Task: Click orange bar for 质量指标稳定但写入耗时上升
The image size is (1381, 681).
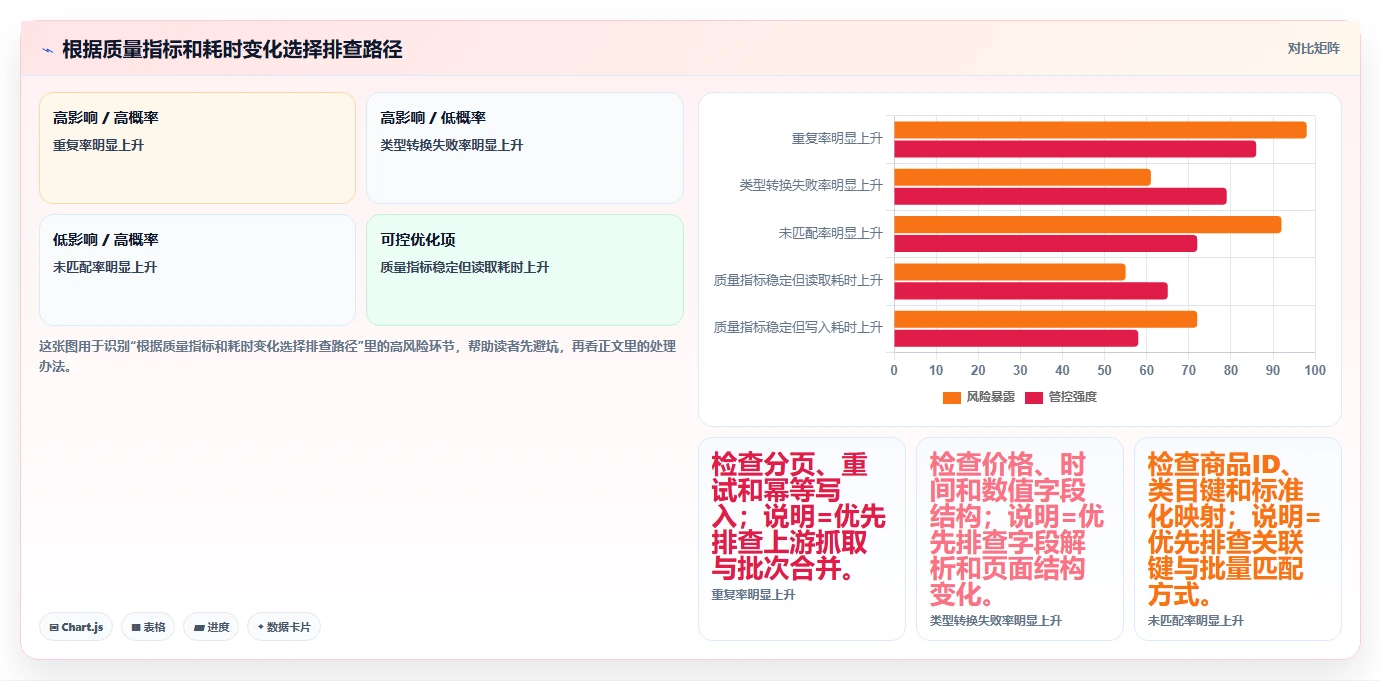Action: pyautogui.click(x=1045, y=319)
